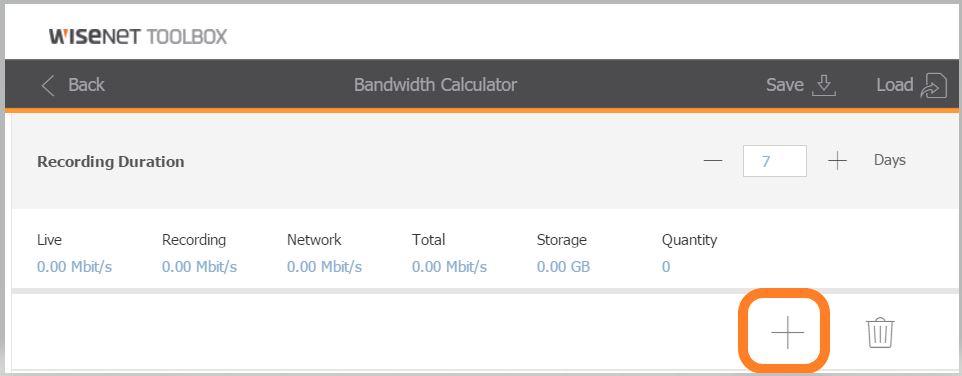This screenshot has width=962, height=376.
Task: Click the recording days input field
Action: click(x=774, y=161)
